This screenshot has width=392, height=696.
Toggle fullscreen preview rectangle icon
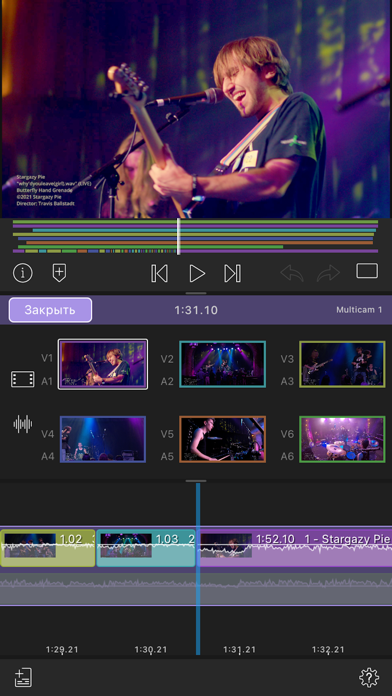coord(367,271)
